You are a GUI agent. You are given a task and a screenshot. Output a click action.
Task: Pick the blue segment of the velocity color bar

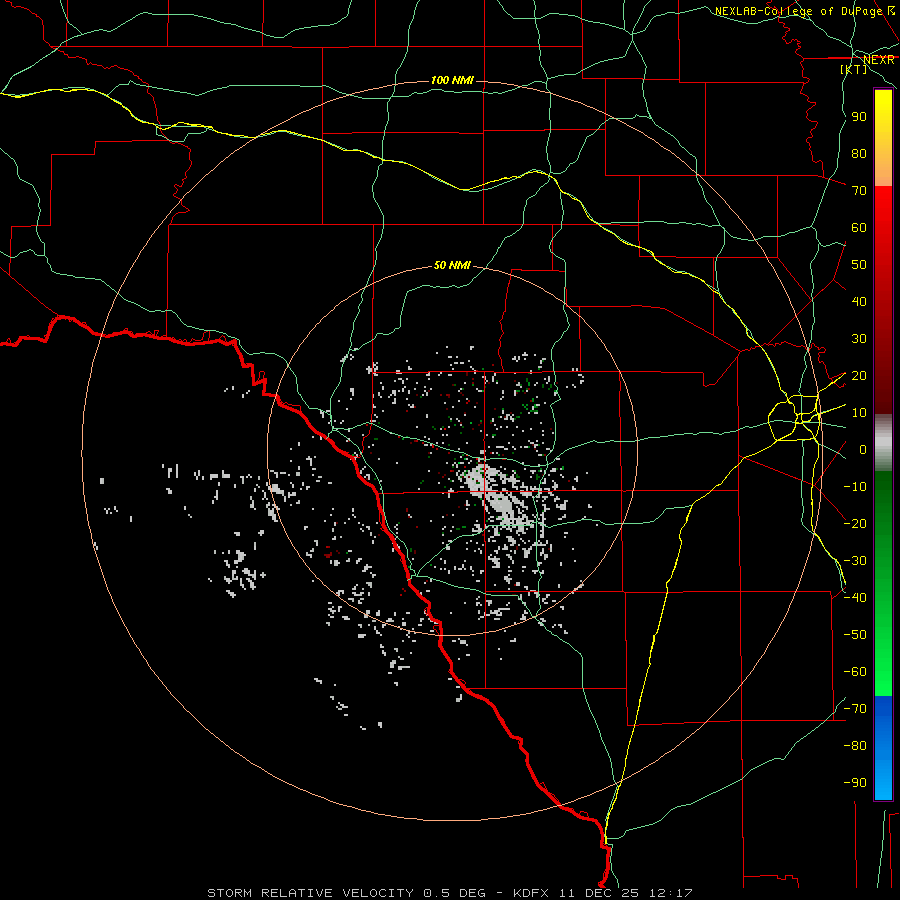click(883, 748)
